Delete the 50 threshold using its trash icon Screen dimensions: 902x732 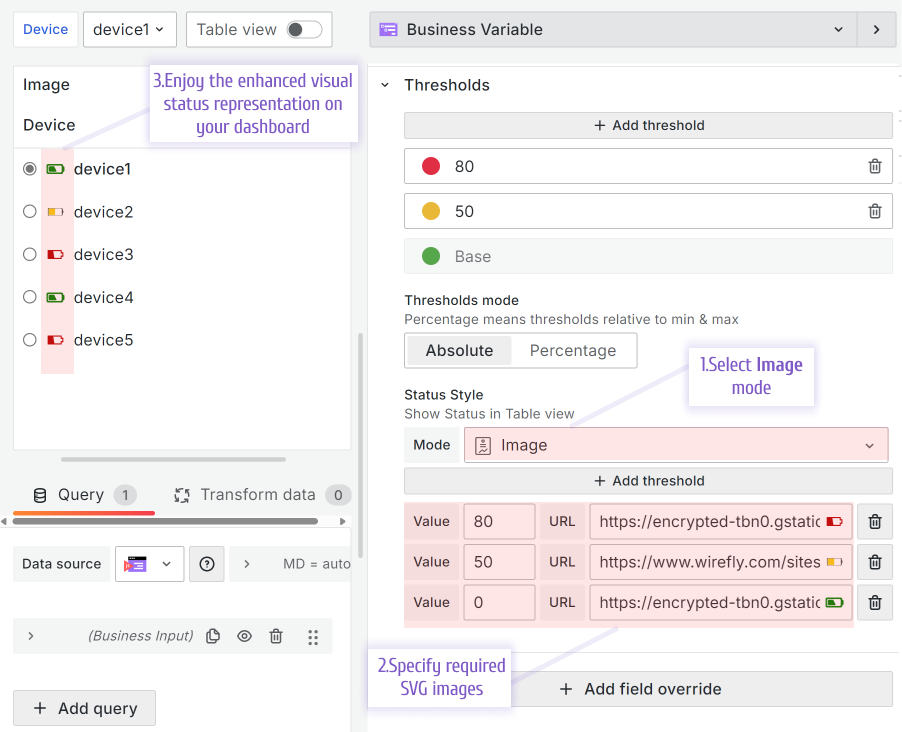874,211
